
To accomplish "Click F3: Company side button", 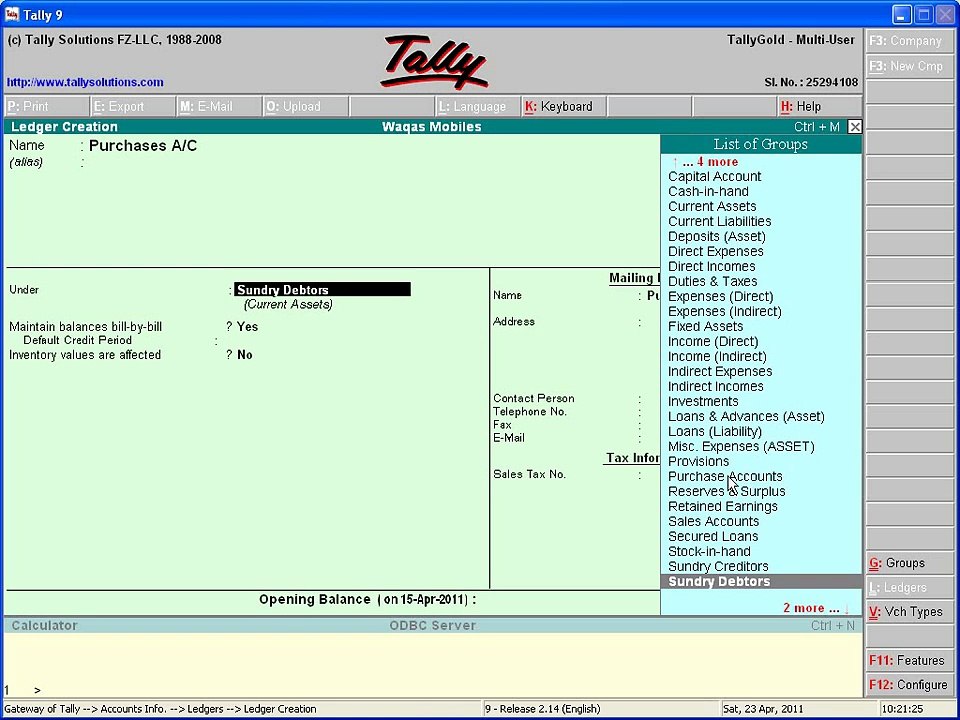I will click(911, 41).
